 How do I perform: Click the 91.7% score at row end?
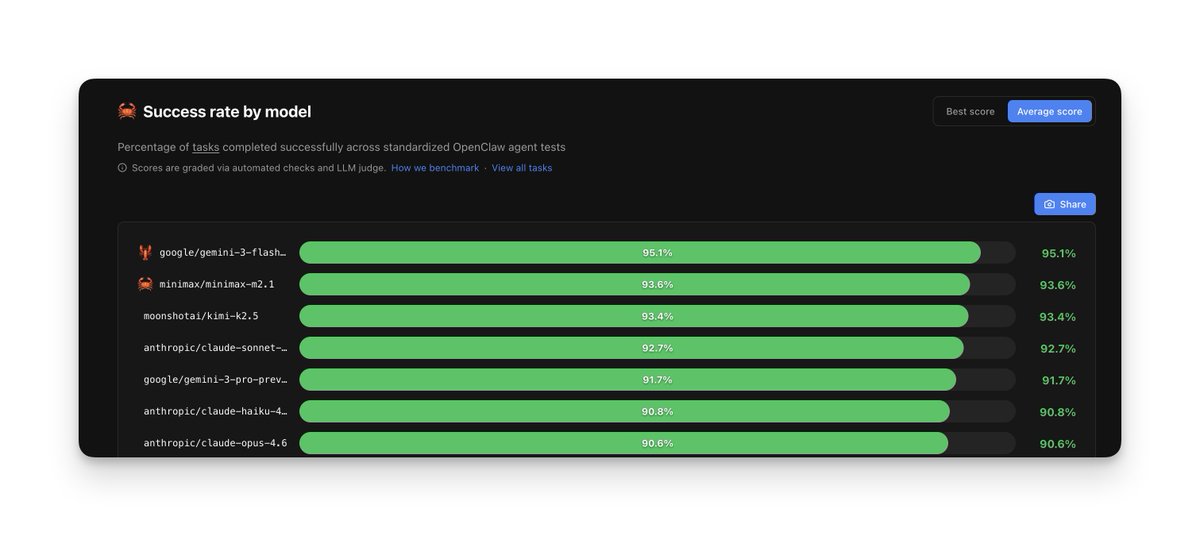[x=1058, y=380]
